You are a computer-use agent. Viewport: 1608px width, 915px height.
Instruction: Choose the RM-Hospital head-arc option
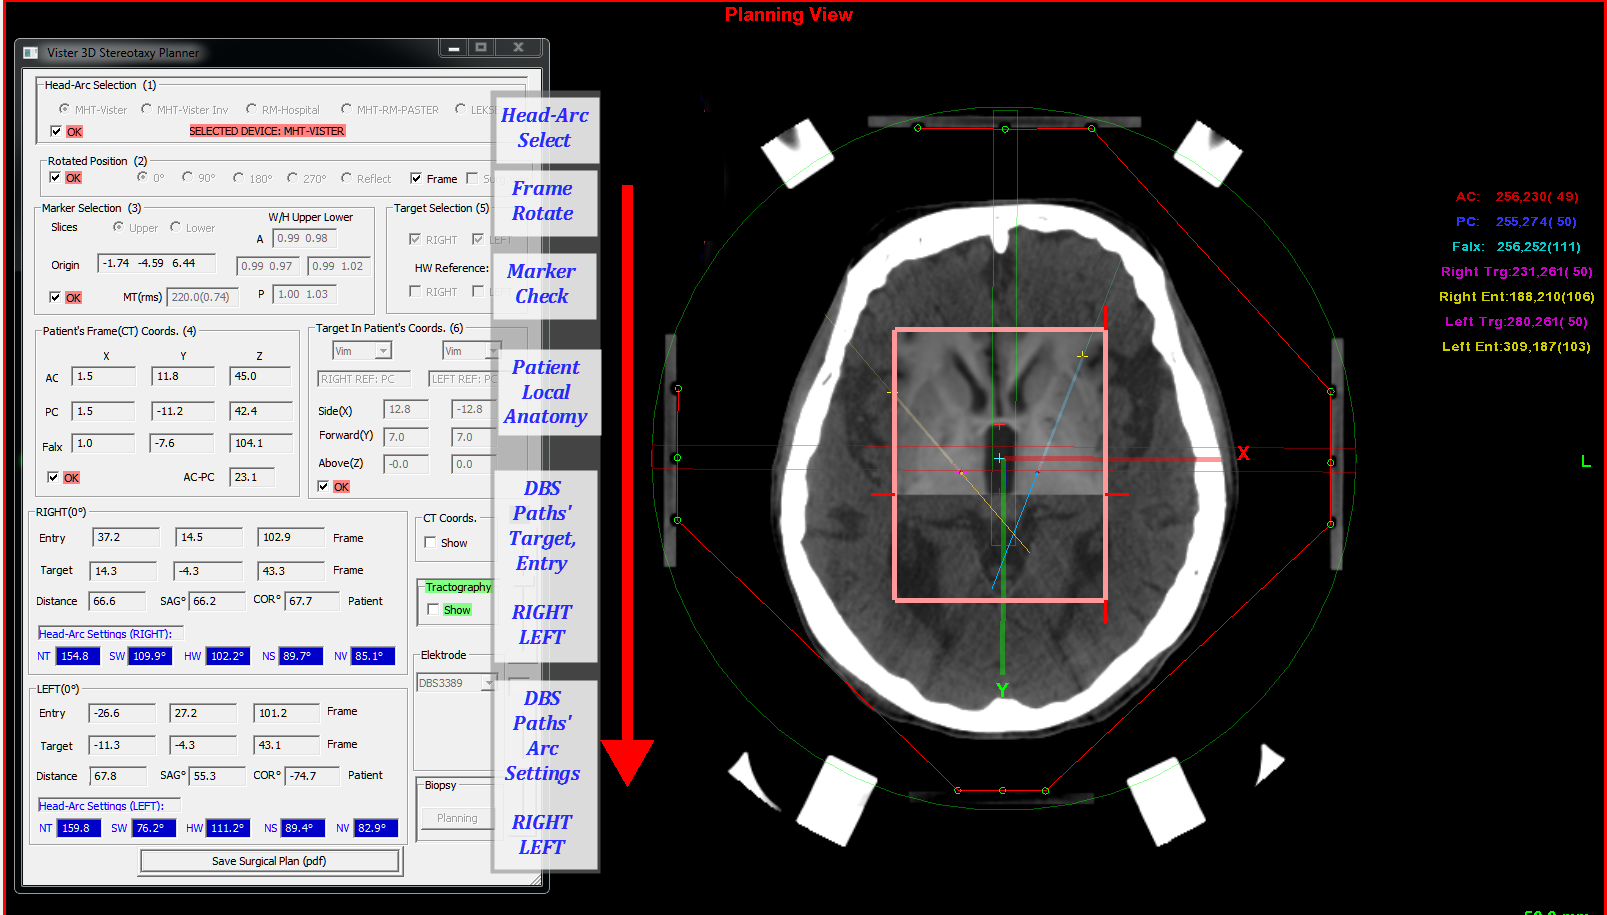[252, 109]
